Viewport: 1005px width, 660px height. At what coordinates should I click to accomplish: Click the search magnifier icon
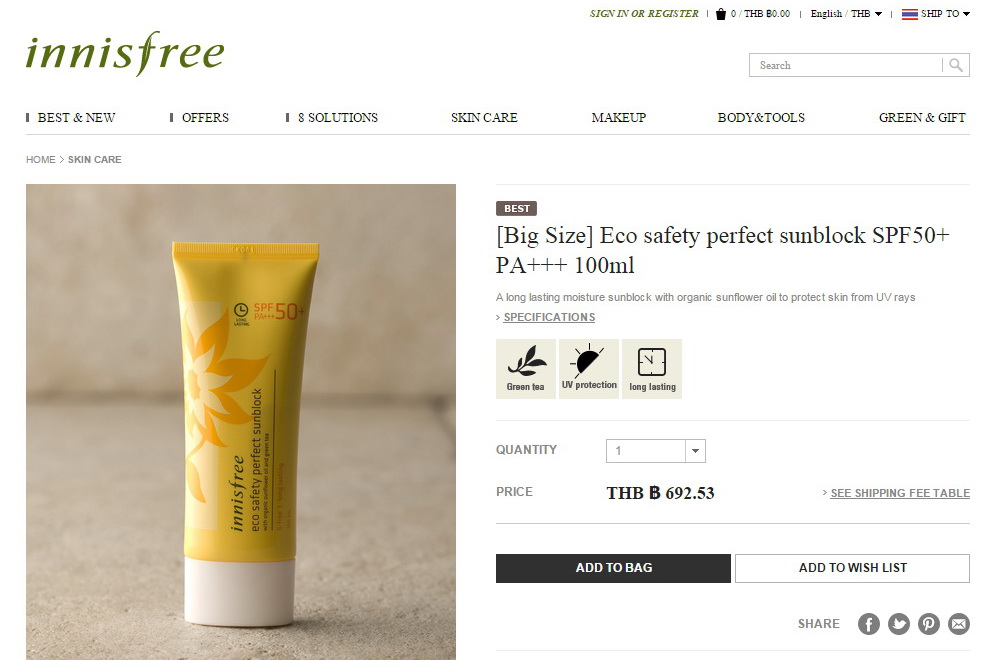956,65
